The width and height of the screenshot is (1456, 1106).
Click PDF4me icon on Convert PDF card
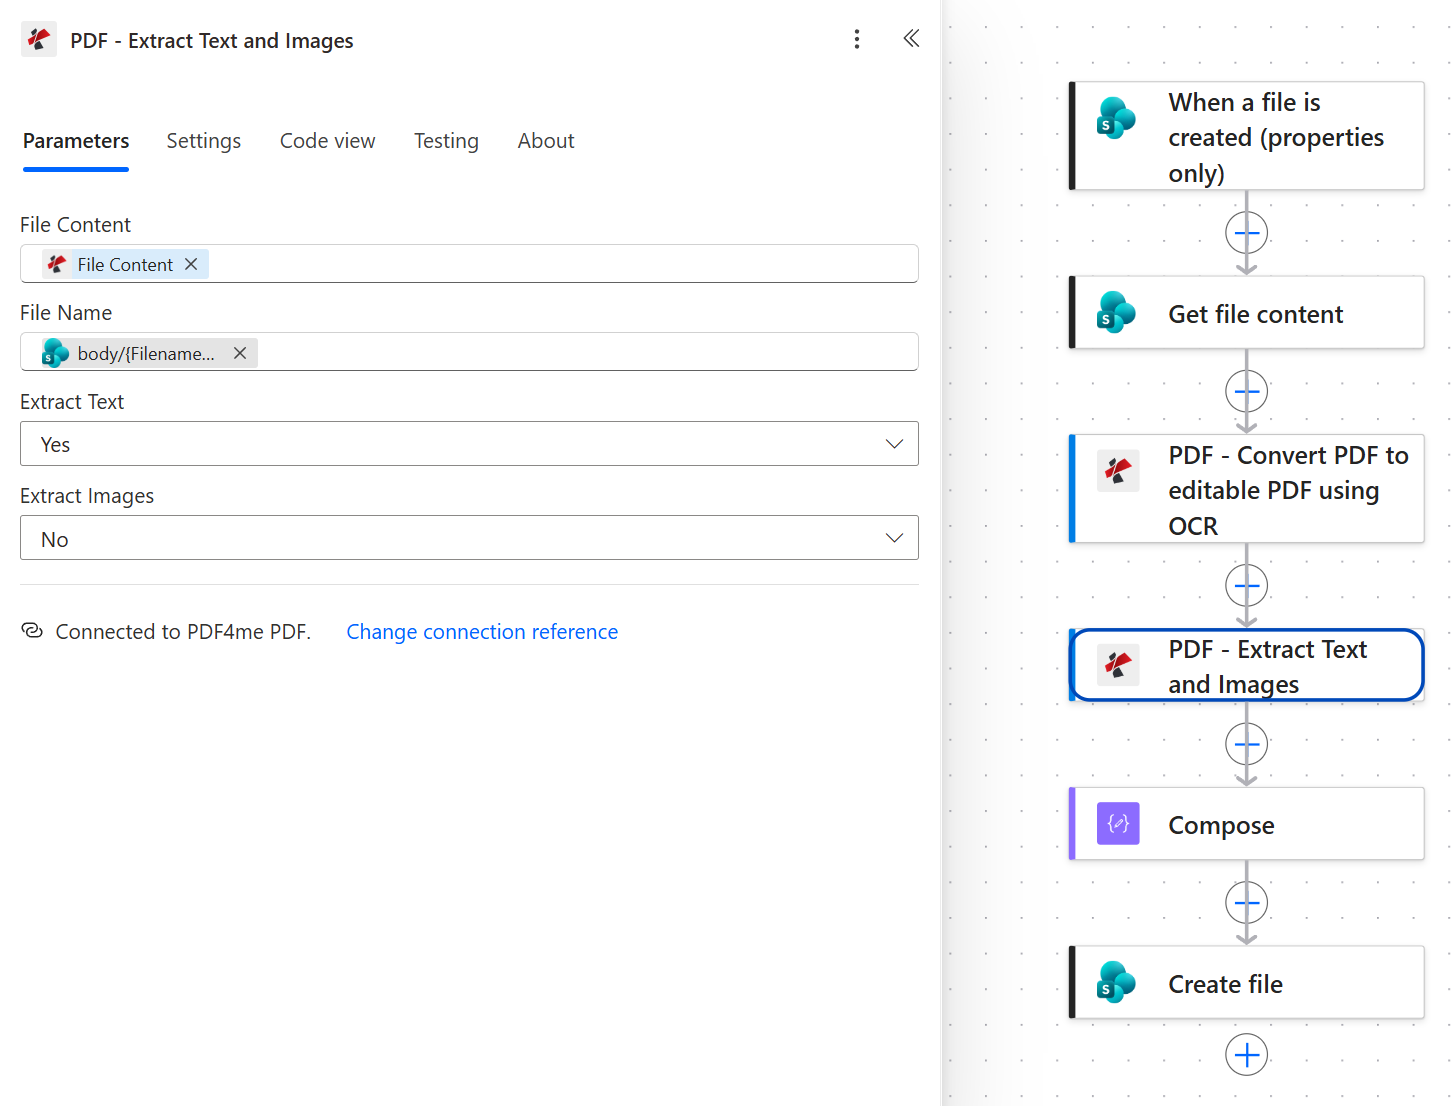click(x=1118, y=470)
